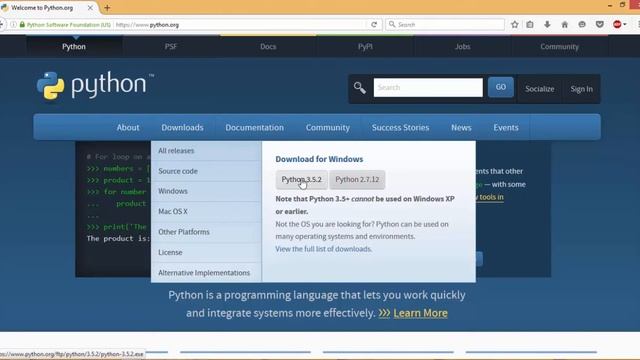
Task: Click 'Download for Windows' heading text
Action: [319, 159]
